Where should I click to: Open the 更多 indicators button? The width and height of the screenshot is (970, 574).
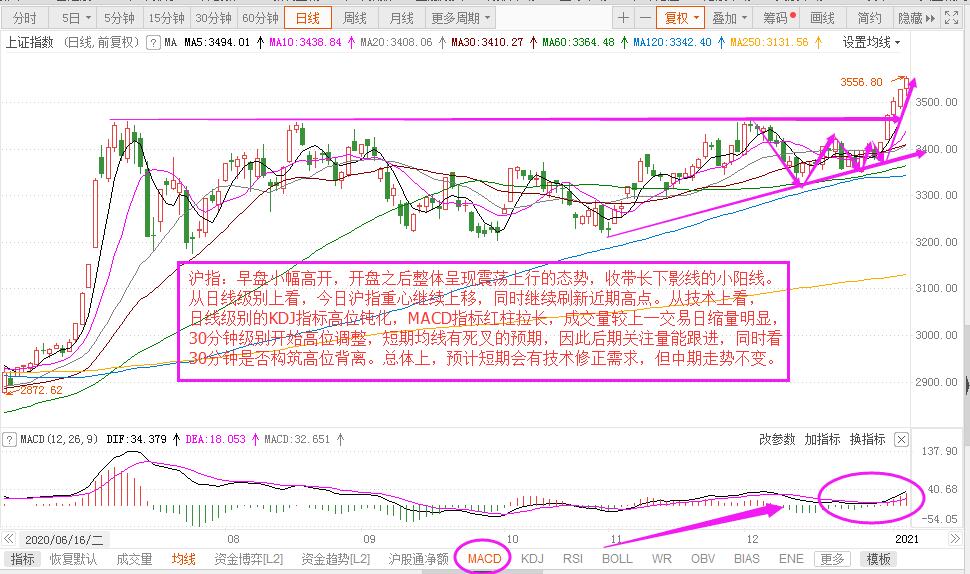(x=832, y=559)
